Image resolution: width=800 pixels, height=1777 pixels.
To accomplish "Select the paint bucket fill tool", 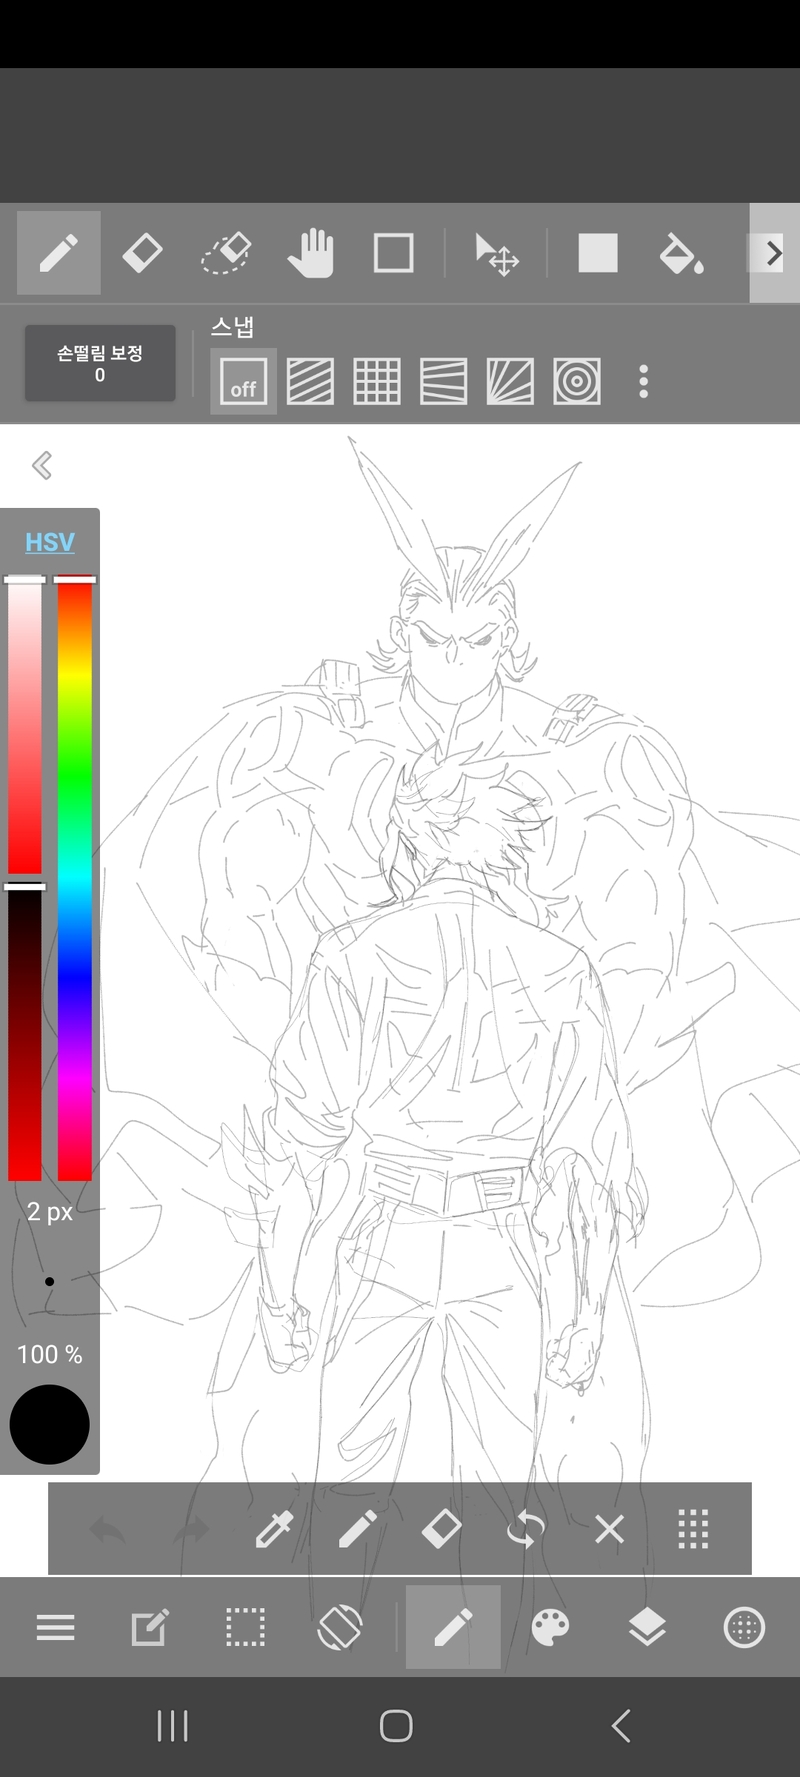I will [x=681, y=253].
